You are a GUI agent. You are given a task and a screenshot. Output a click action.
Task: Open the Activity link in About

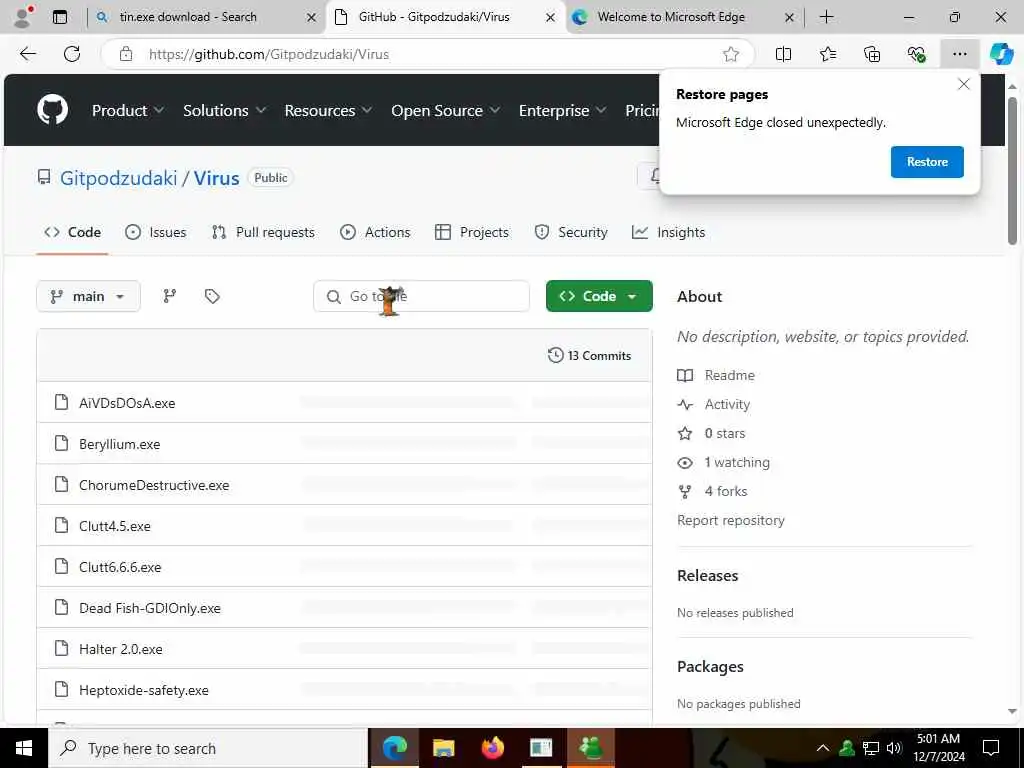(x=727, y=404)
